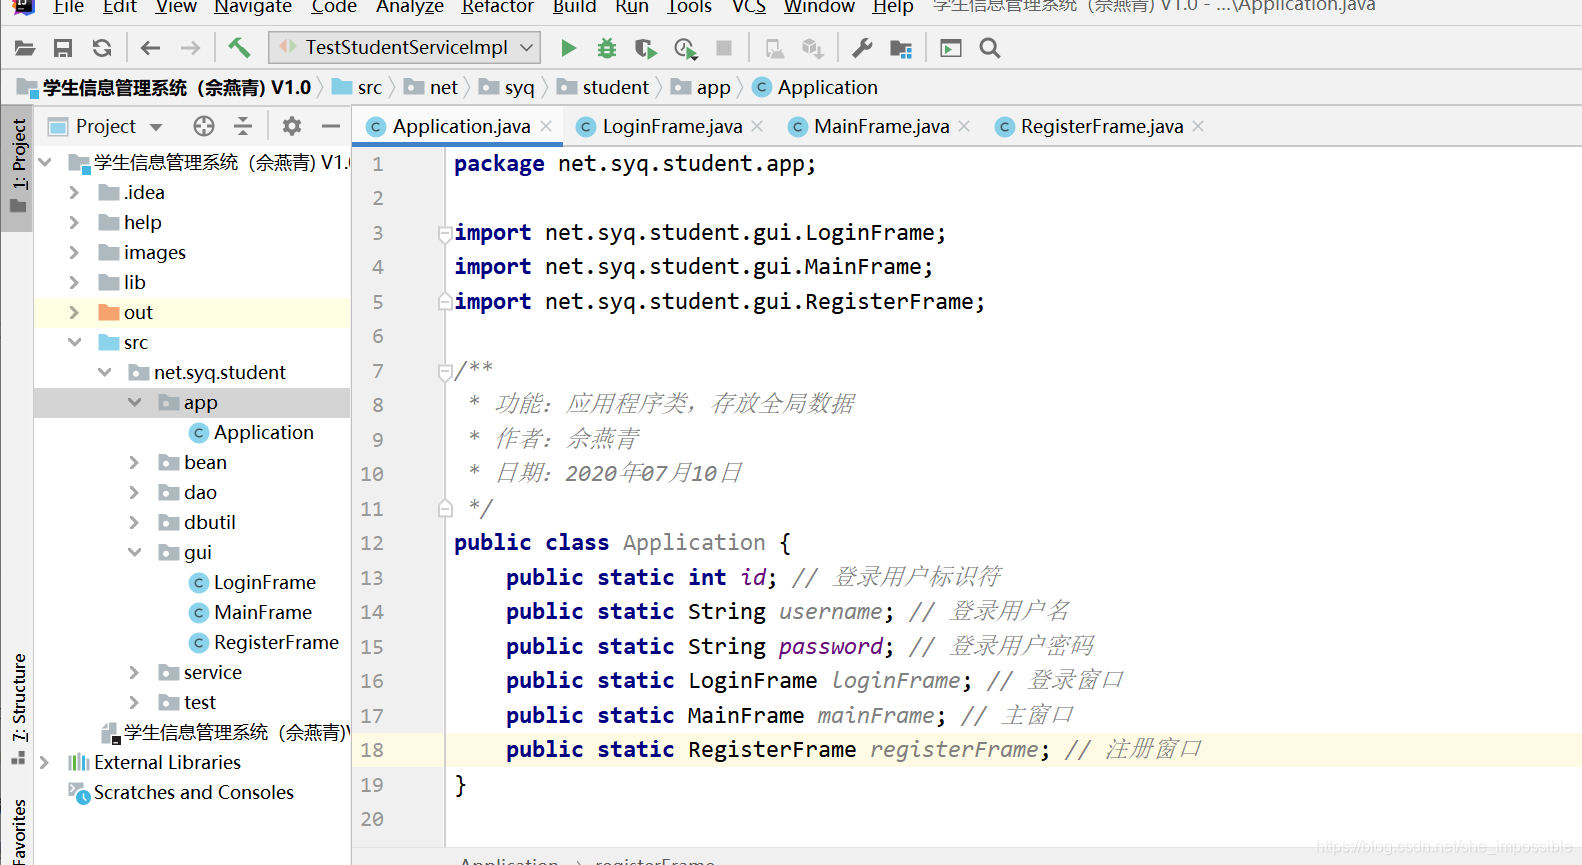Click Collapse All icon in Project panel

click(x=243, y=126)
